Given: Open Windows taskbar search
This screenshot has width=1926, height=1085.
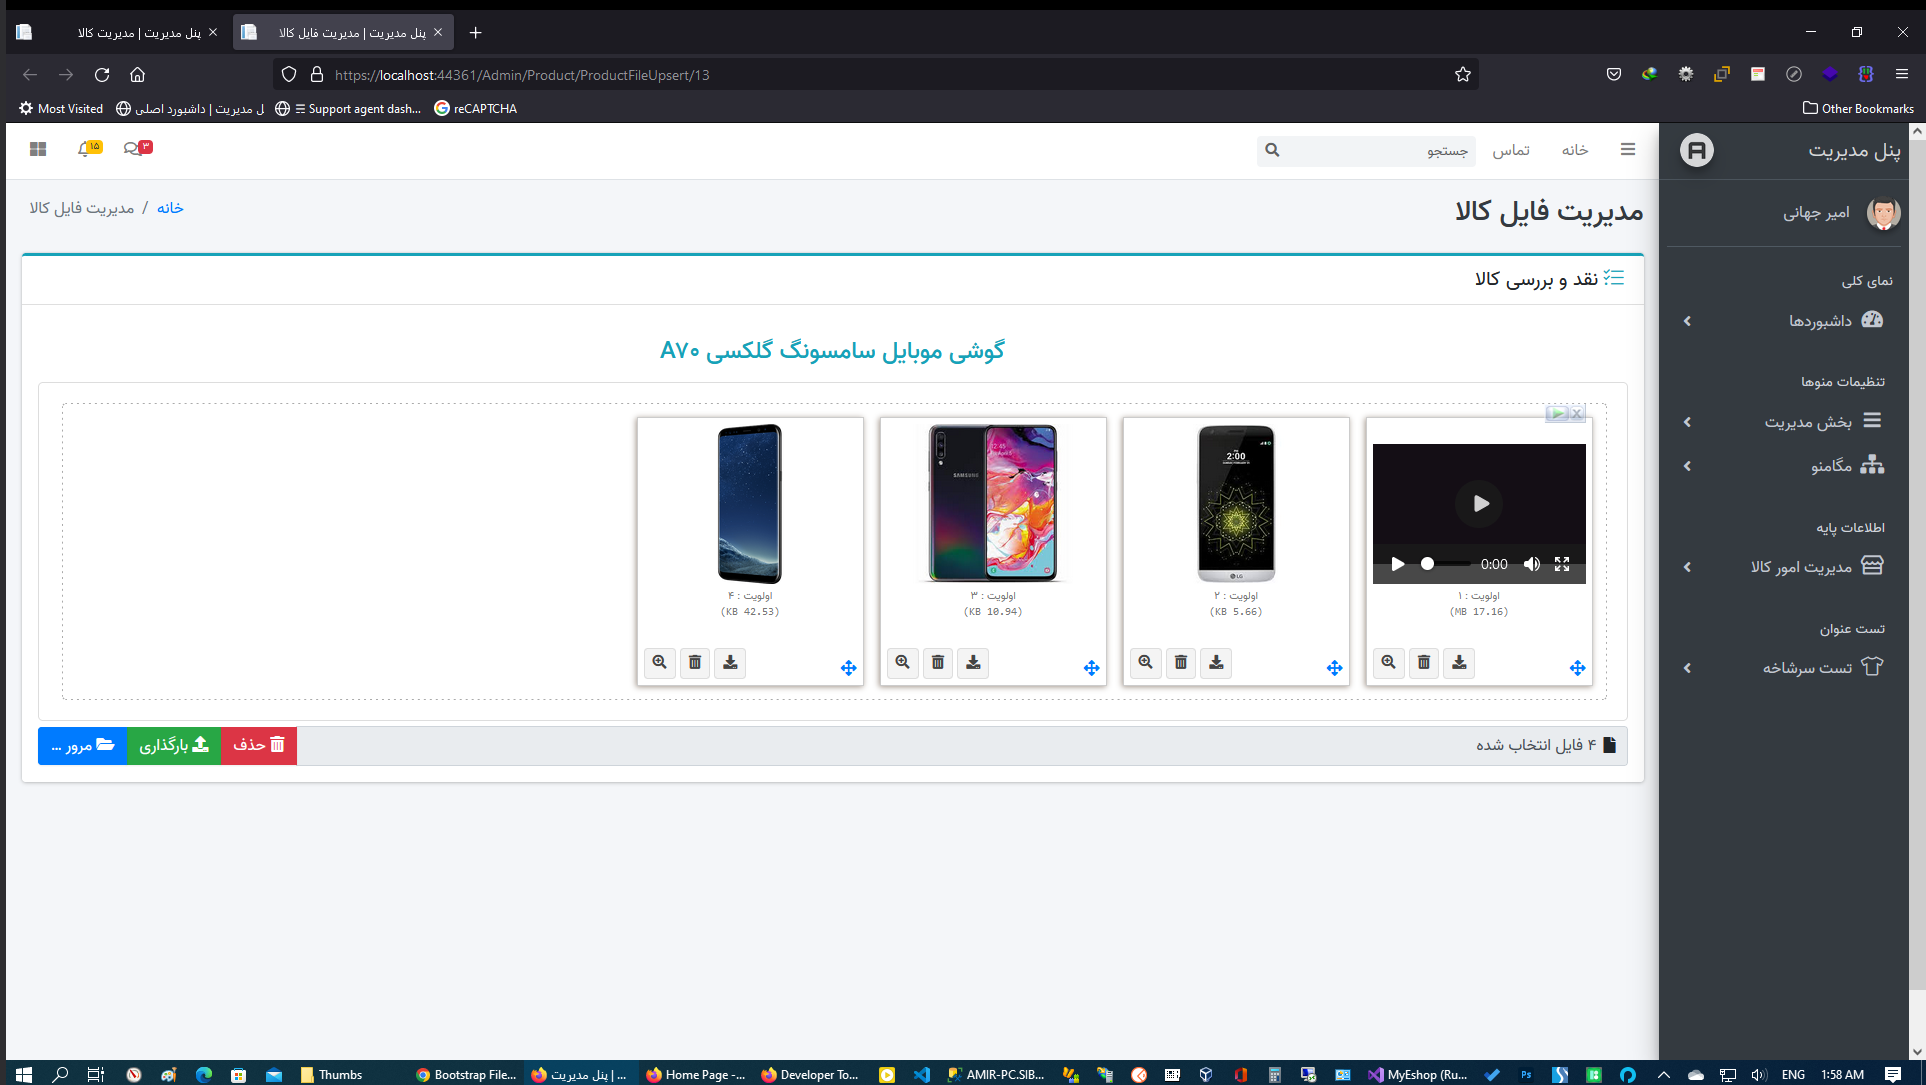Looking at the screenshot, I should (60, 1074).
